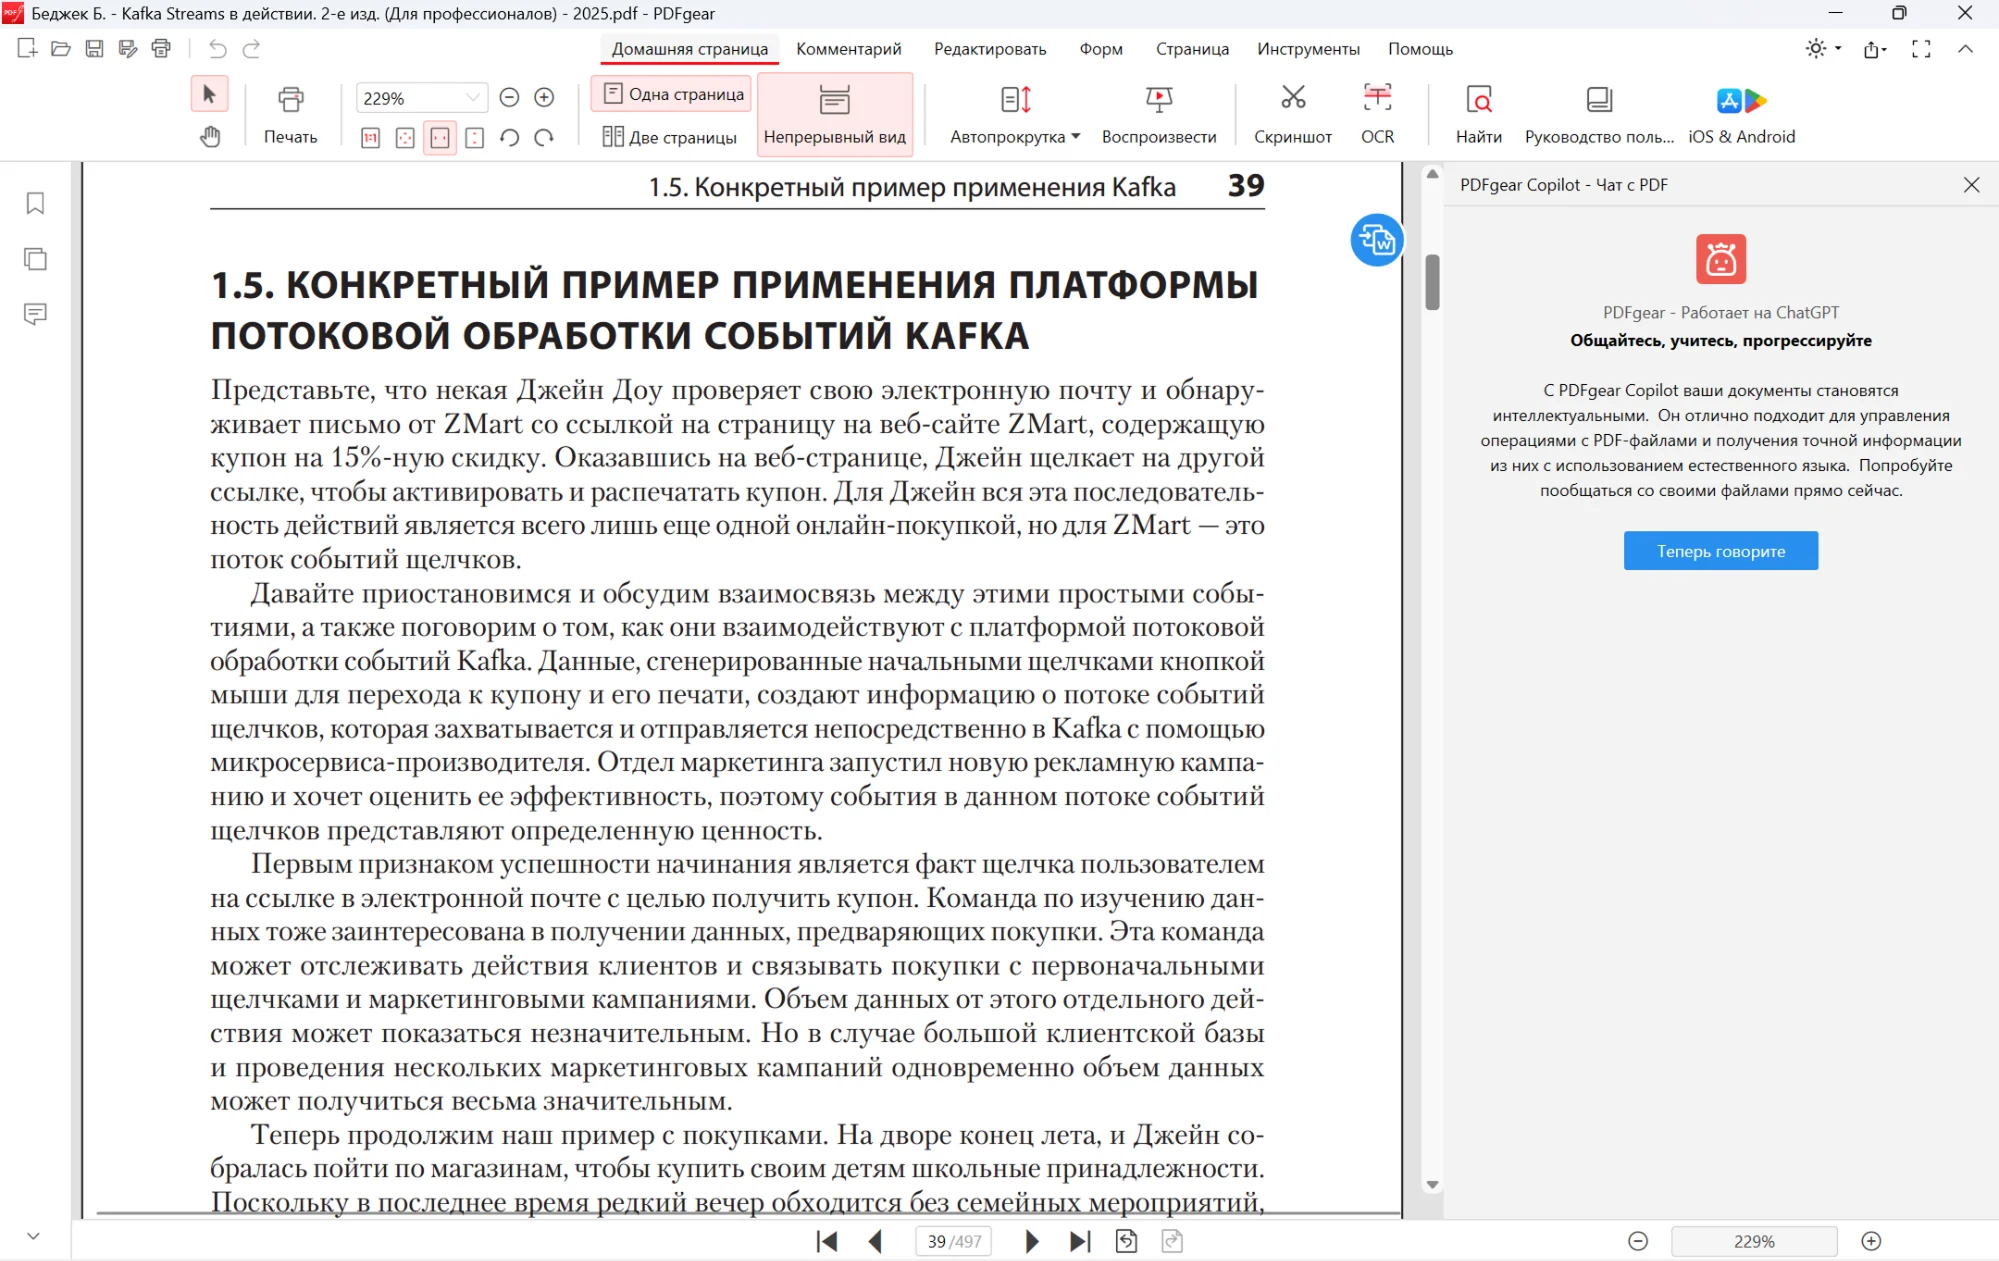
Task: Open the page thumbnails sidebar panel
Action: pyautogui.click(x=35, y=259)
